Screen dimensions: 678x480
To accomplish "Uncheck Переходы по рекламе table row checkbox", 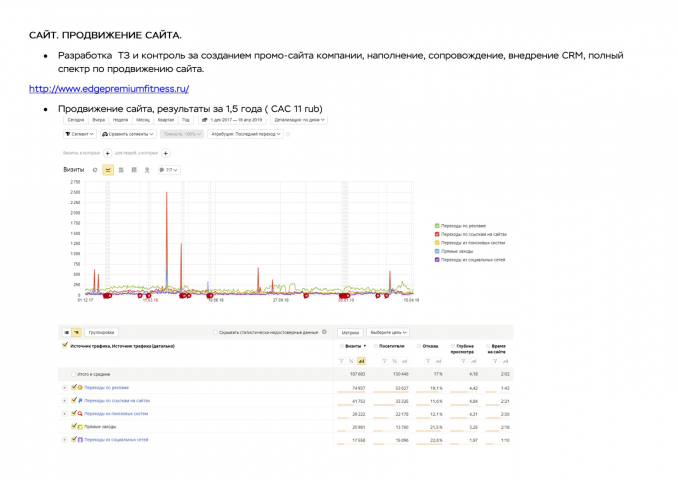I will (x=74, y=387).
